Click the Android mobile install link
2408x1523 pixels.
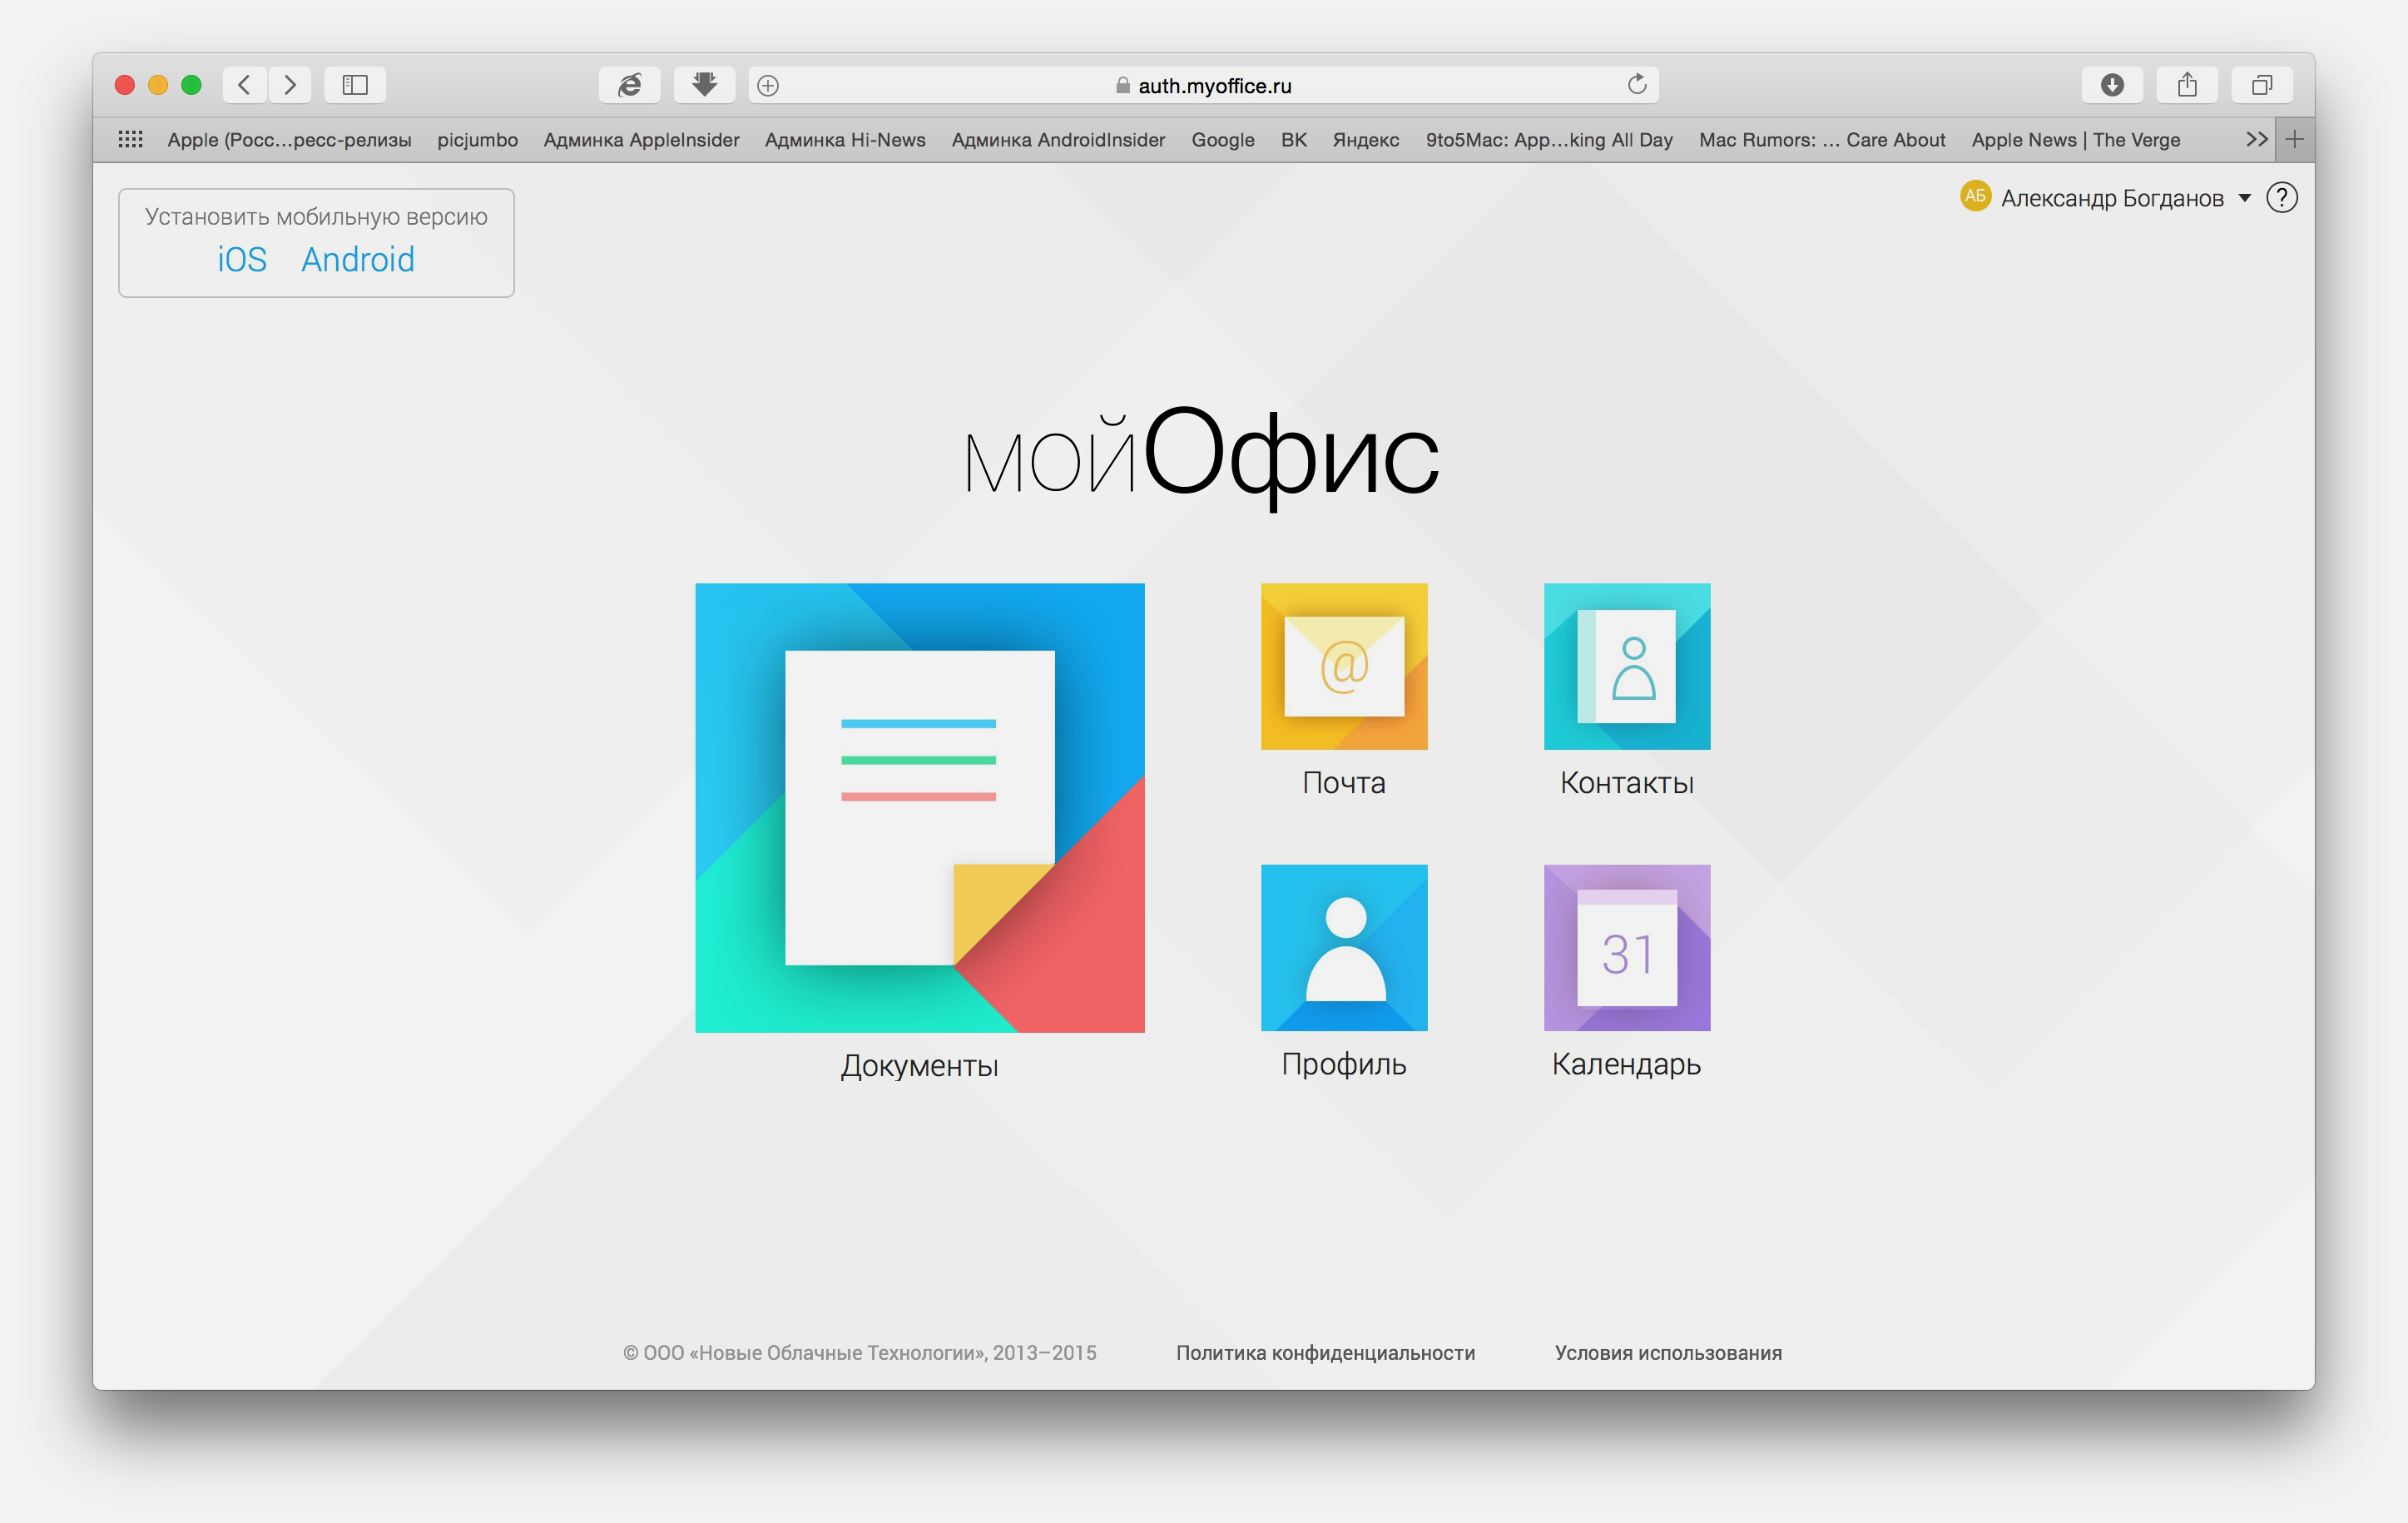coord(356,258)
